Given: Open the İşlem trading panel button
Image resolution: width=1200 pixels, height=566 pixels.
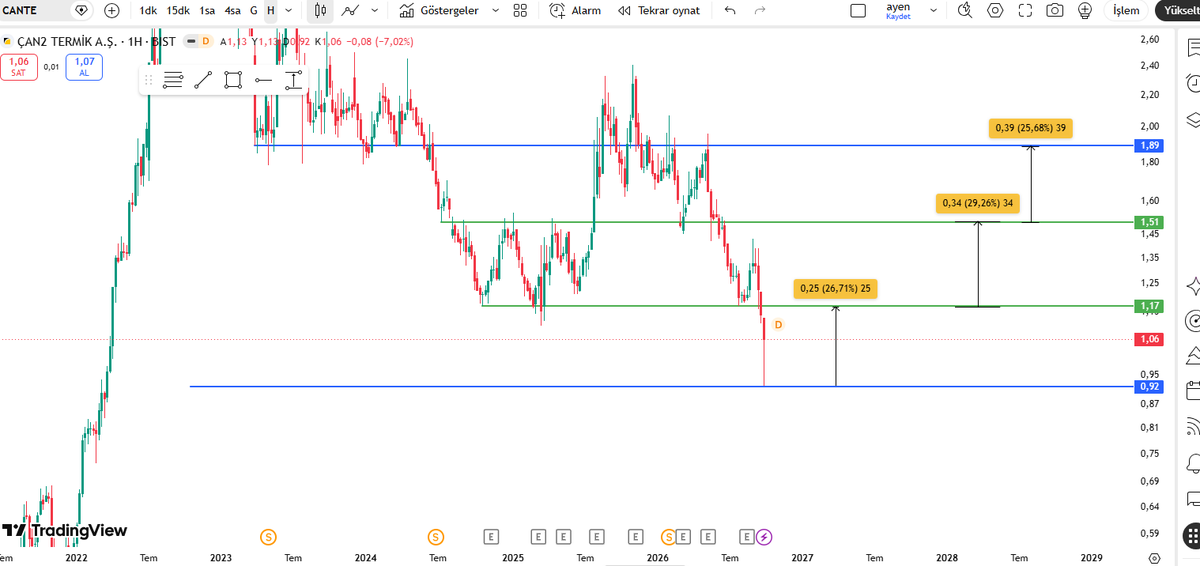Looking at the screenshot, I should coord(1126,10).
